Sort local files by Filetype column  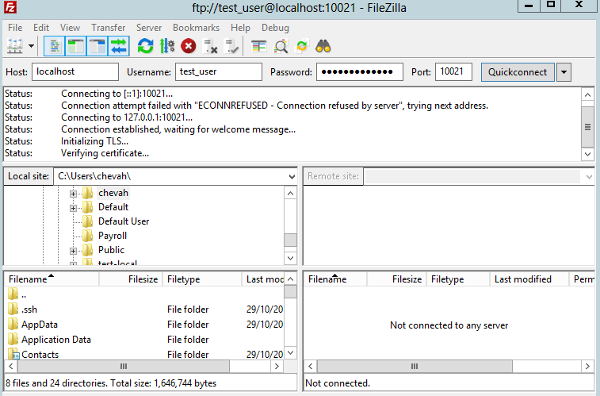point(202,279)
